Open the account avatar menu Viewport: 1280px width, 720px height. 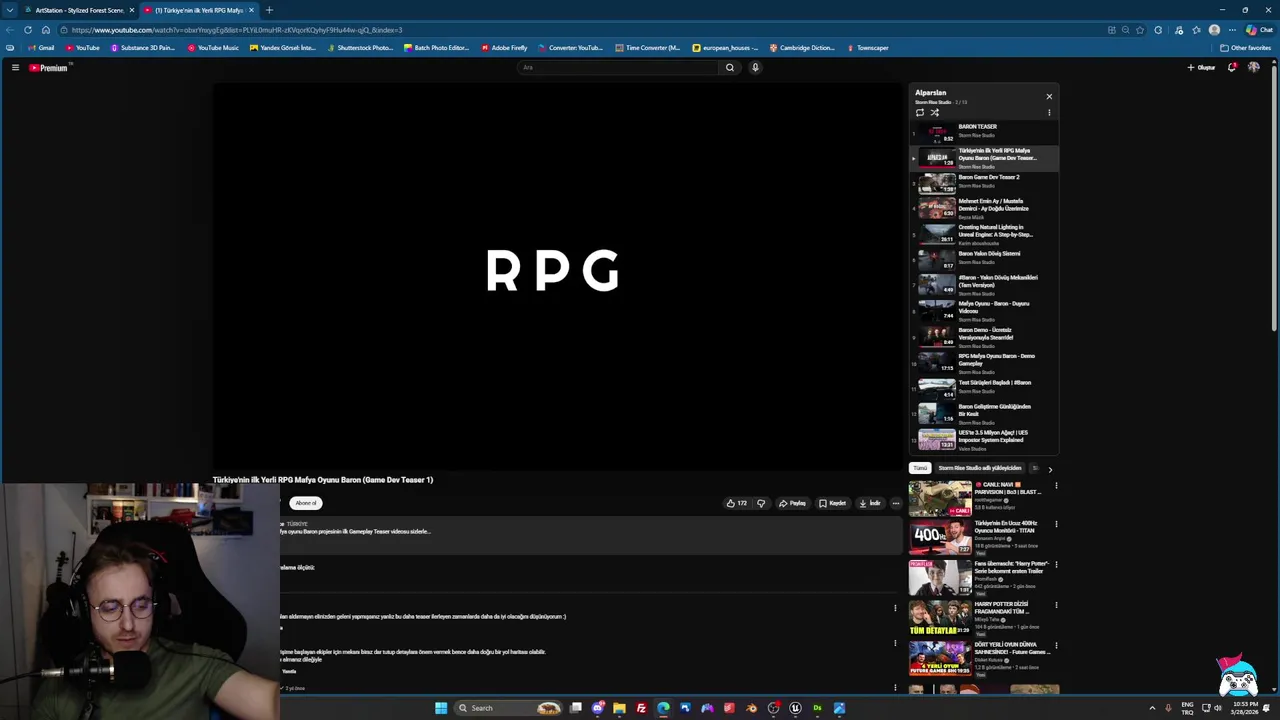pyautogui.click(x=1254, y=67)
